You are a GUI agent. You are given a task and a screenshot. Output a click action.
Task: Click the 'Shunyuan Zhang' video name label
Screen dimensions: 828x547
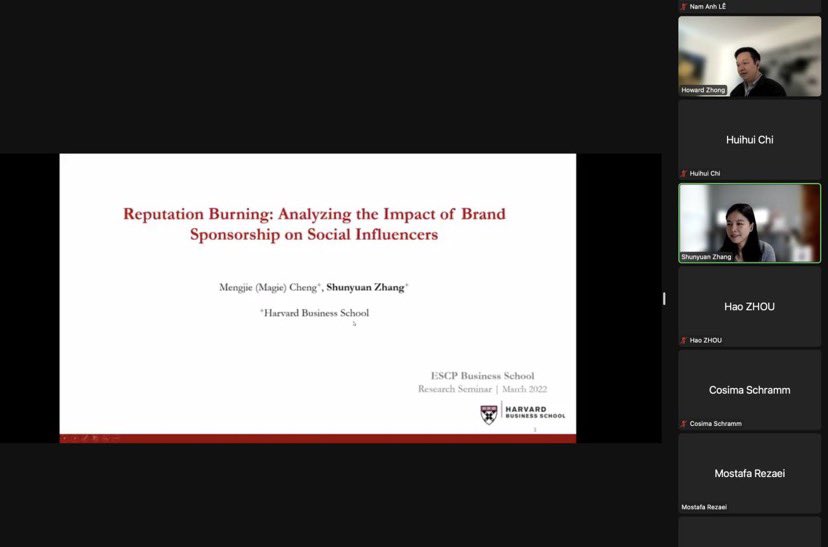(706, 257)
